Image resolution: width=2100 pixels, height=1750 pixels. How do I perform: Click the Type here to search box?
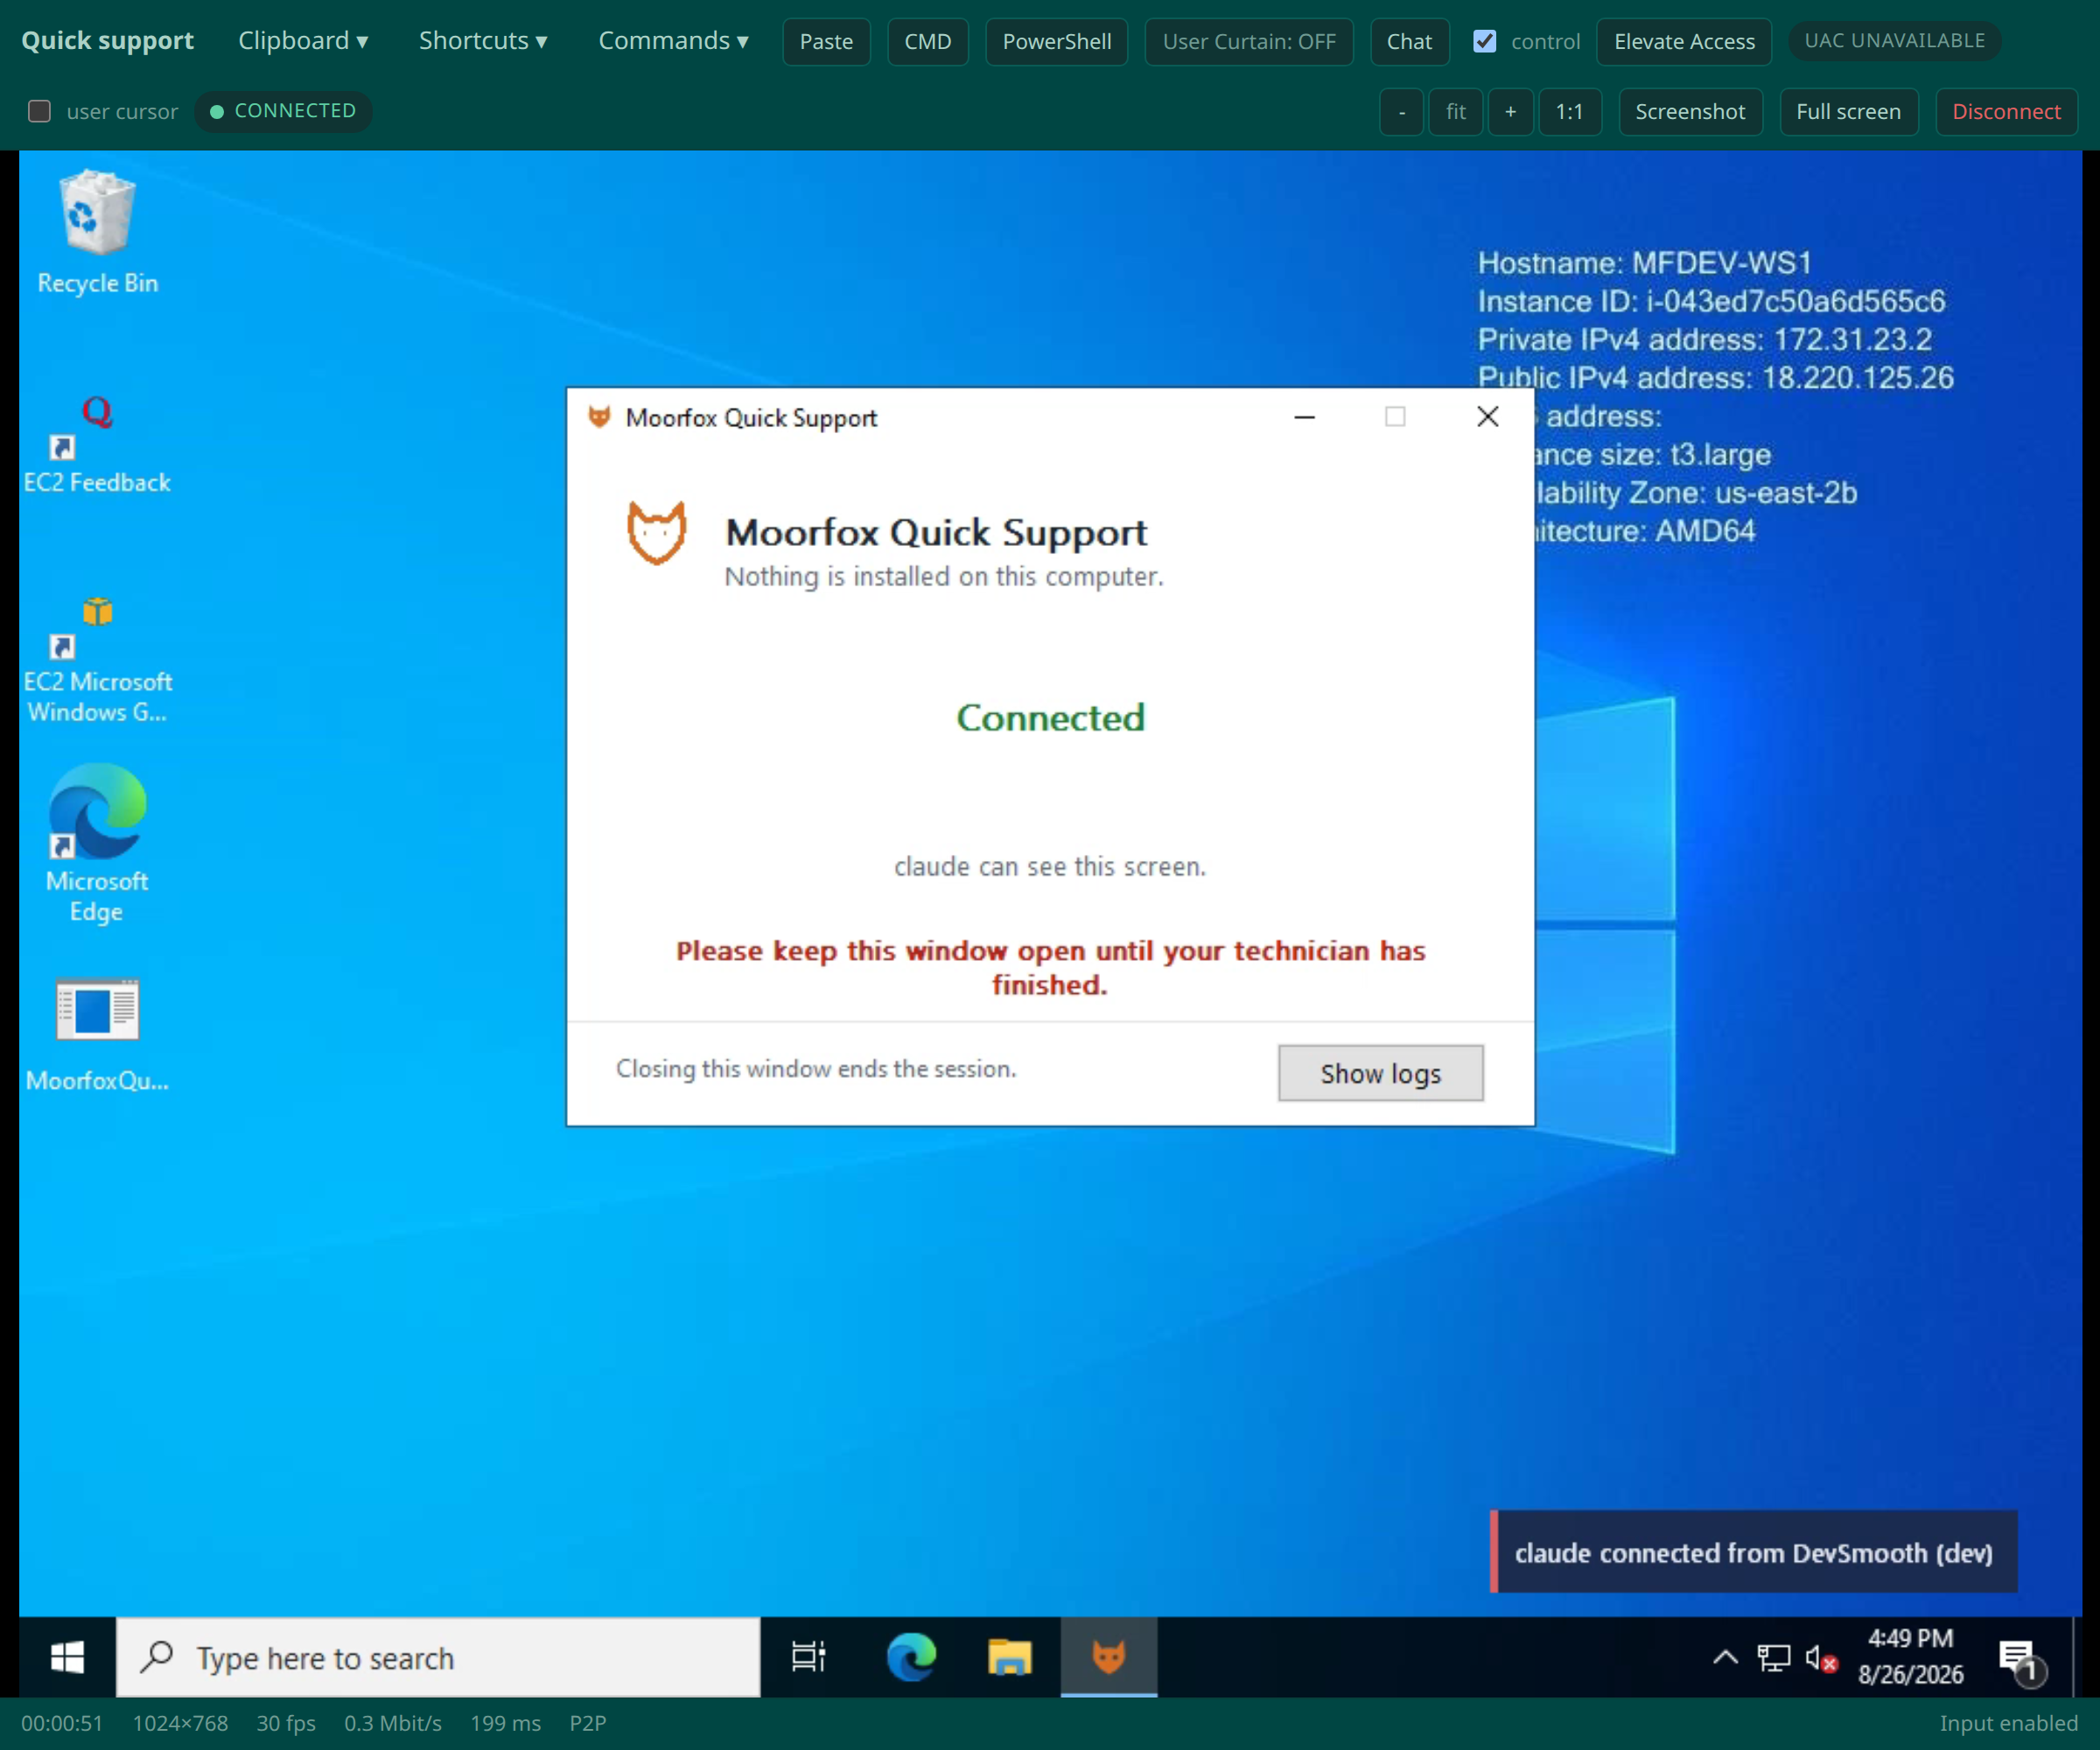[438, 1657]
